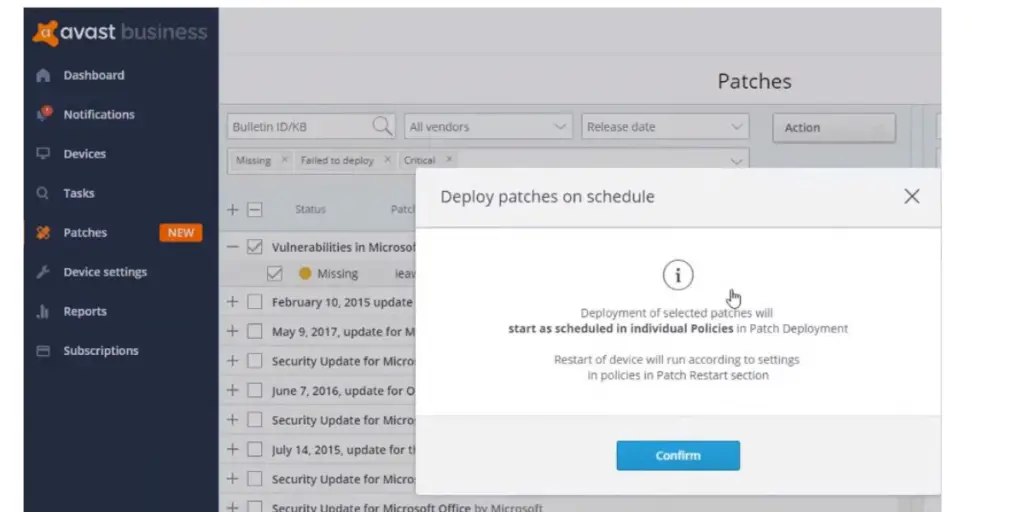Remove the Missing filter tag
The image size is (1024, 512).
283,160
